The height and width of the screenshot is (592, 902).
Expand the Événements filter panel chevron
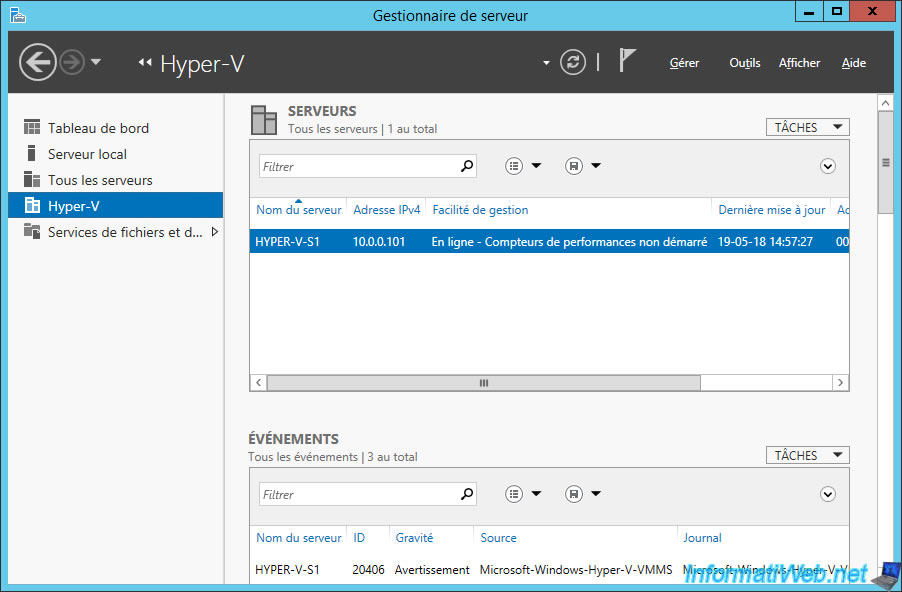coord(827,495)
